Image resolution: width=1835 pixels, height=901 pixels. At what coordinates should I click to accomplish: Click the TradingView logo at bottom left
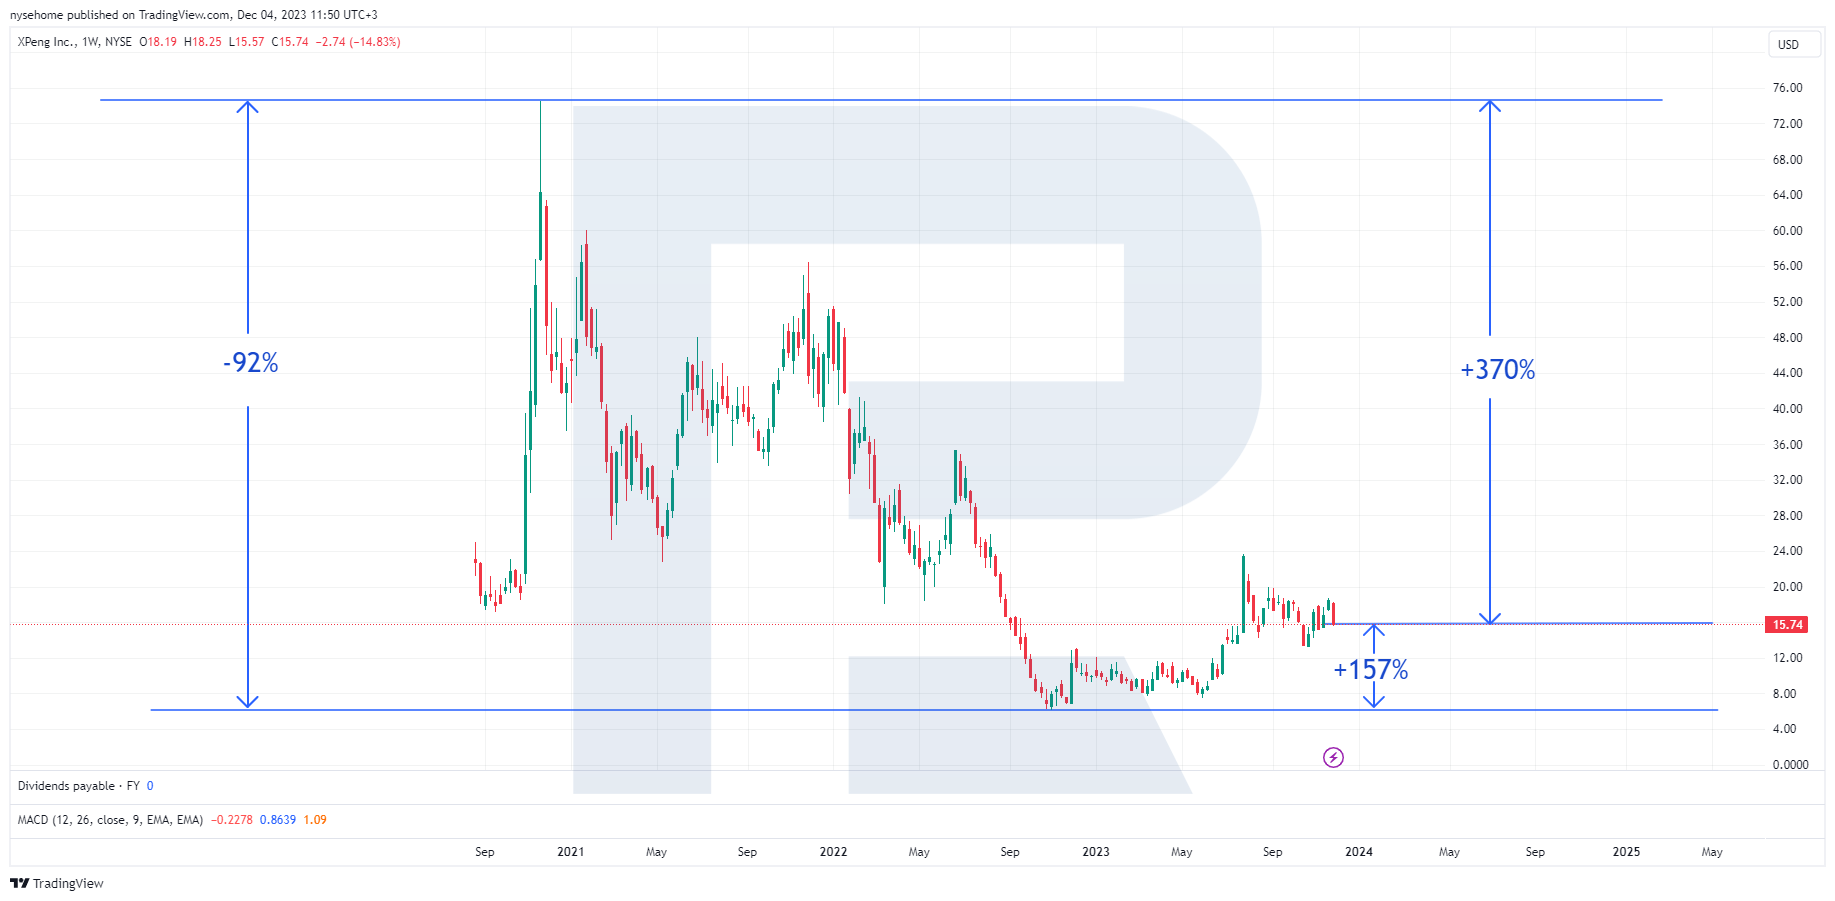[x=57, y=883]
